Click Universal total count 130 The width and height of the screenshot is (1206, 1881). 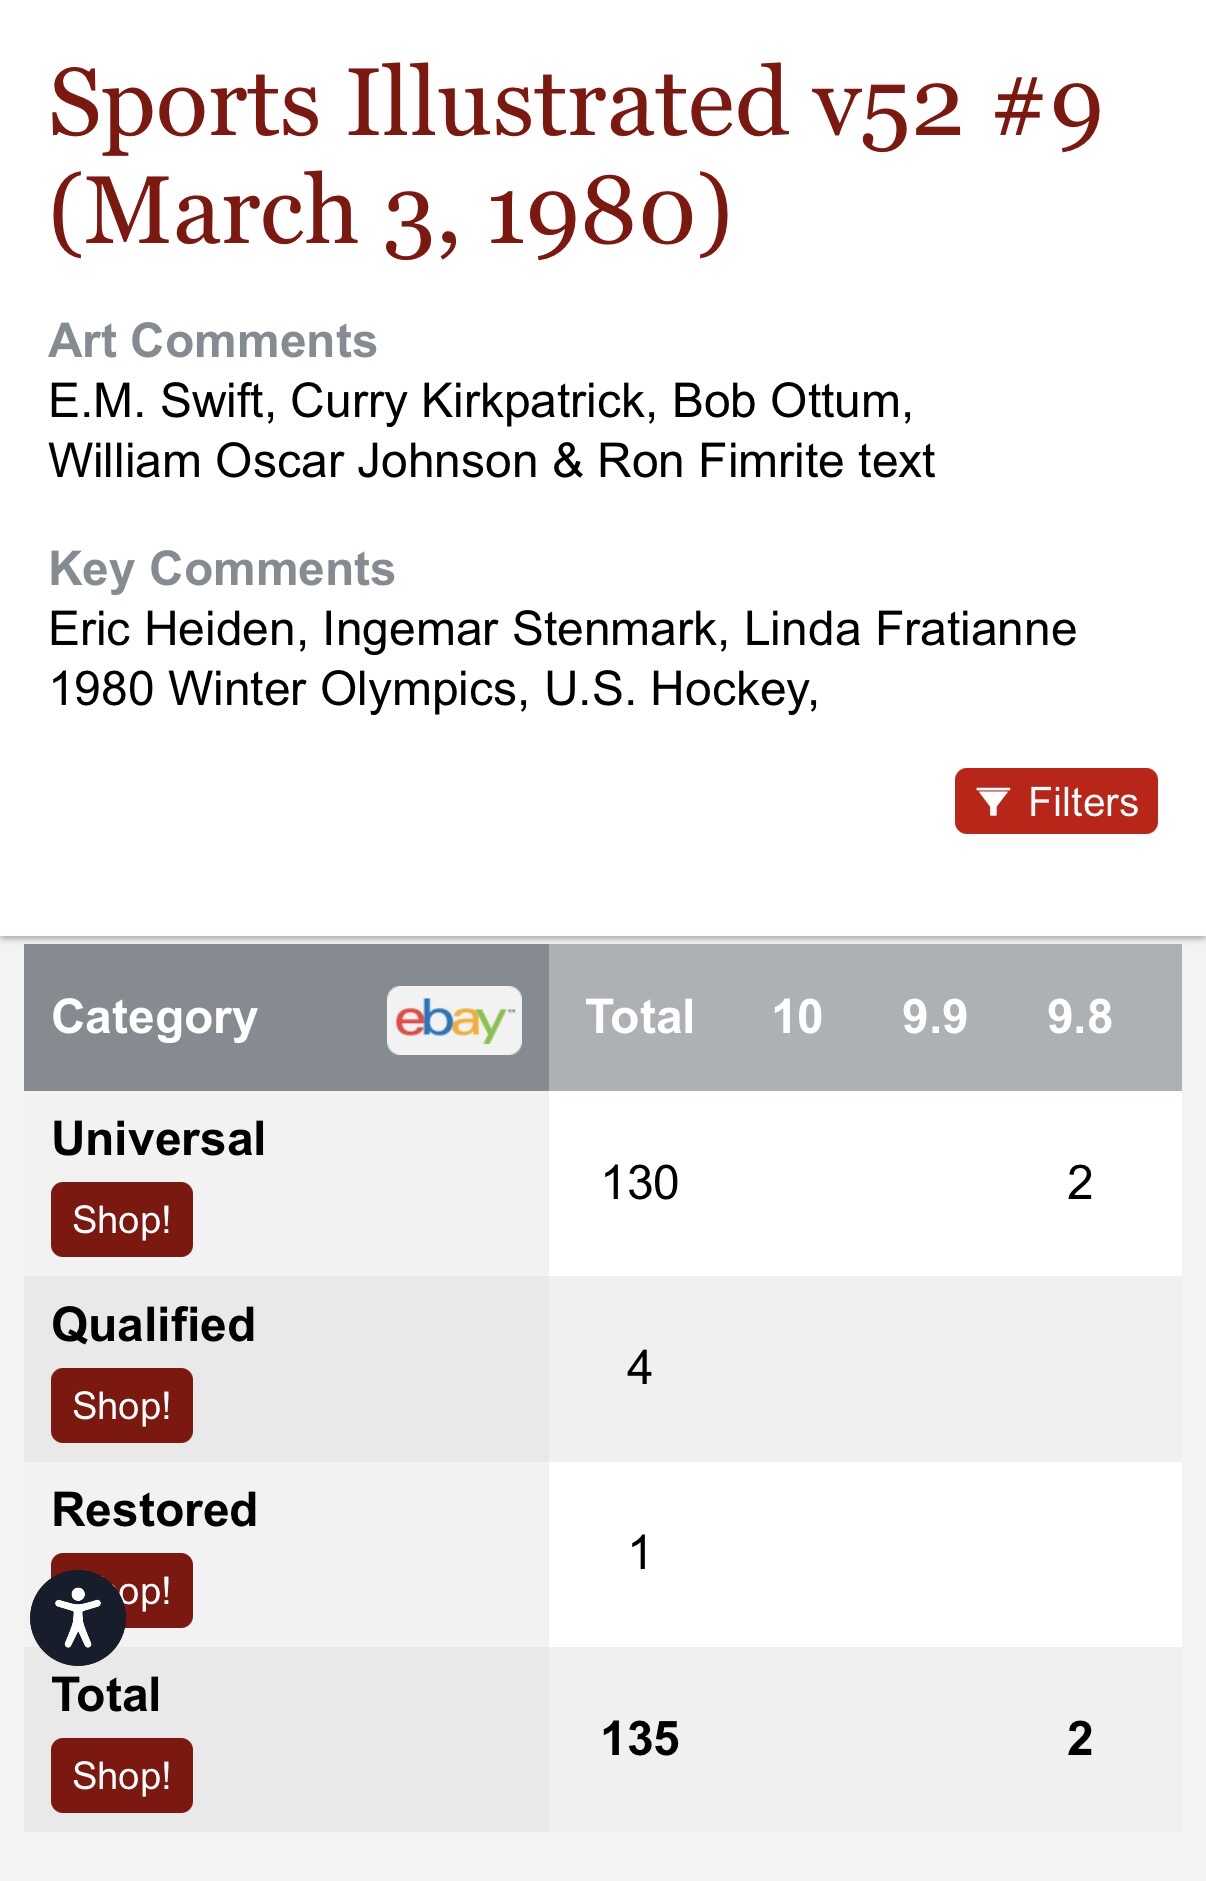[640, 1183]
